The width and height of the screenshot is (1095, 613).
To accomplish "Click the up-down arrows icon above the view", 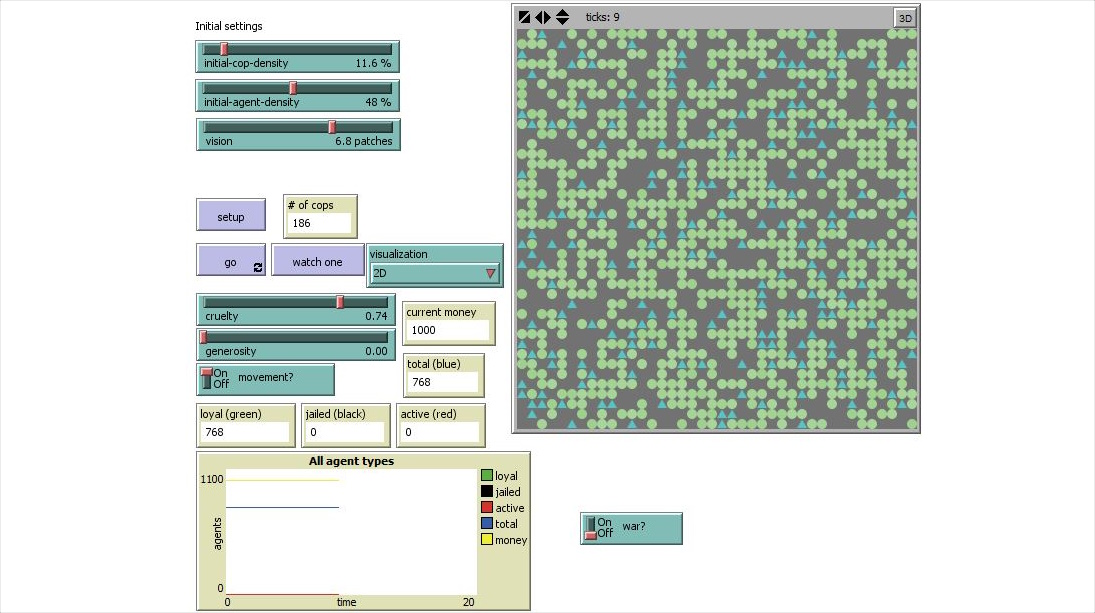I will pos(562,17).
